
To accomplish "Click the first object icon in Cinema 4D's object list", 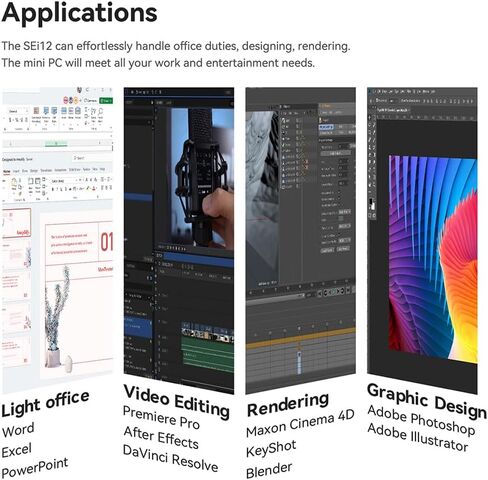I will pos(284,120).
